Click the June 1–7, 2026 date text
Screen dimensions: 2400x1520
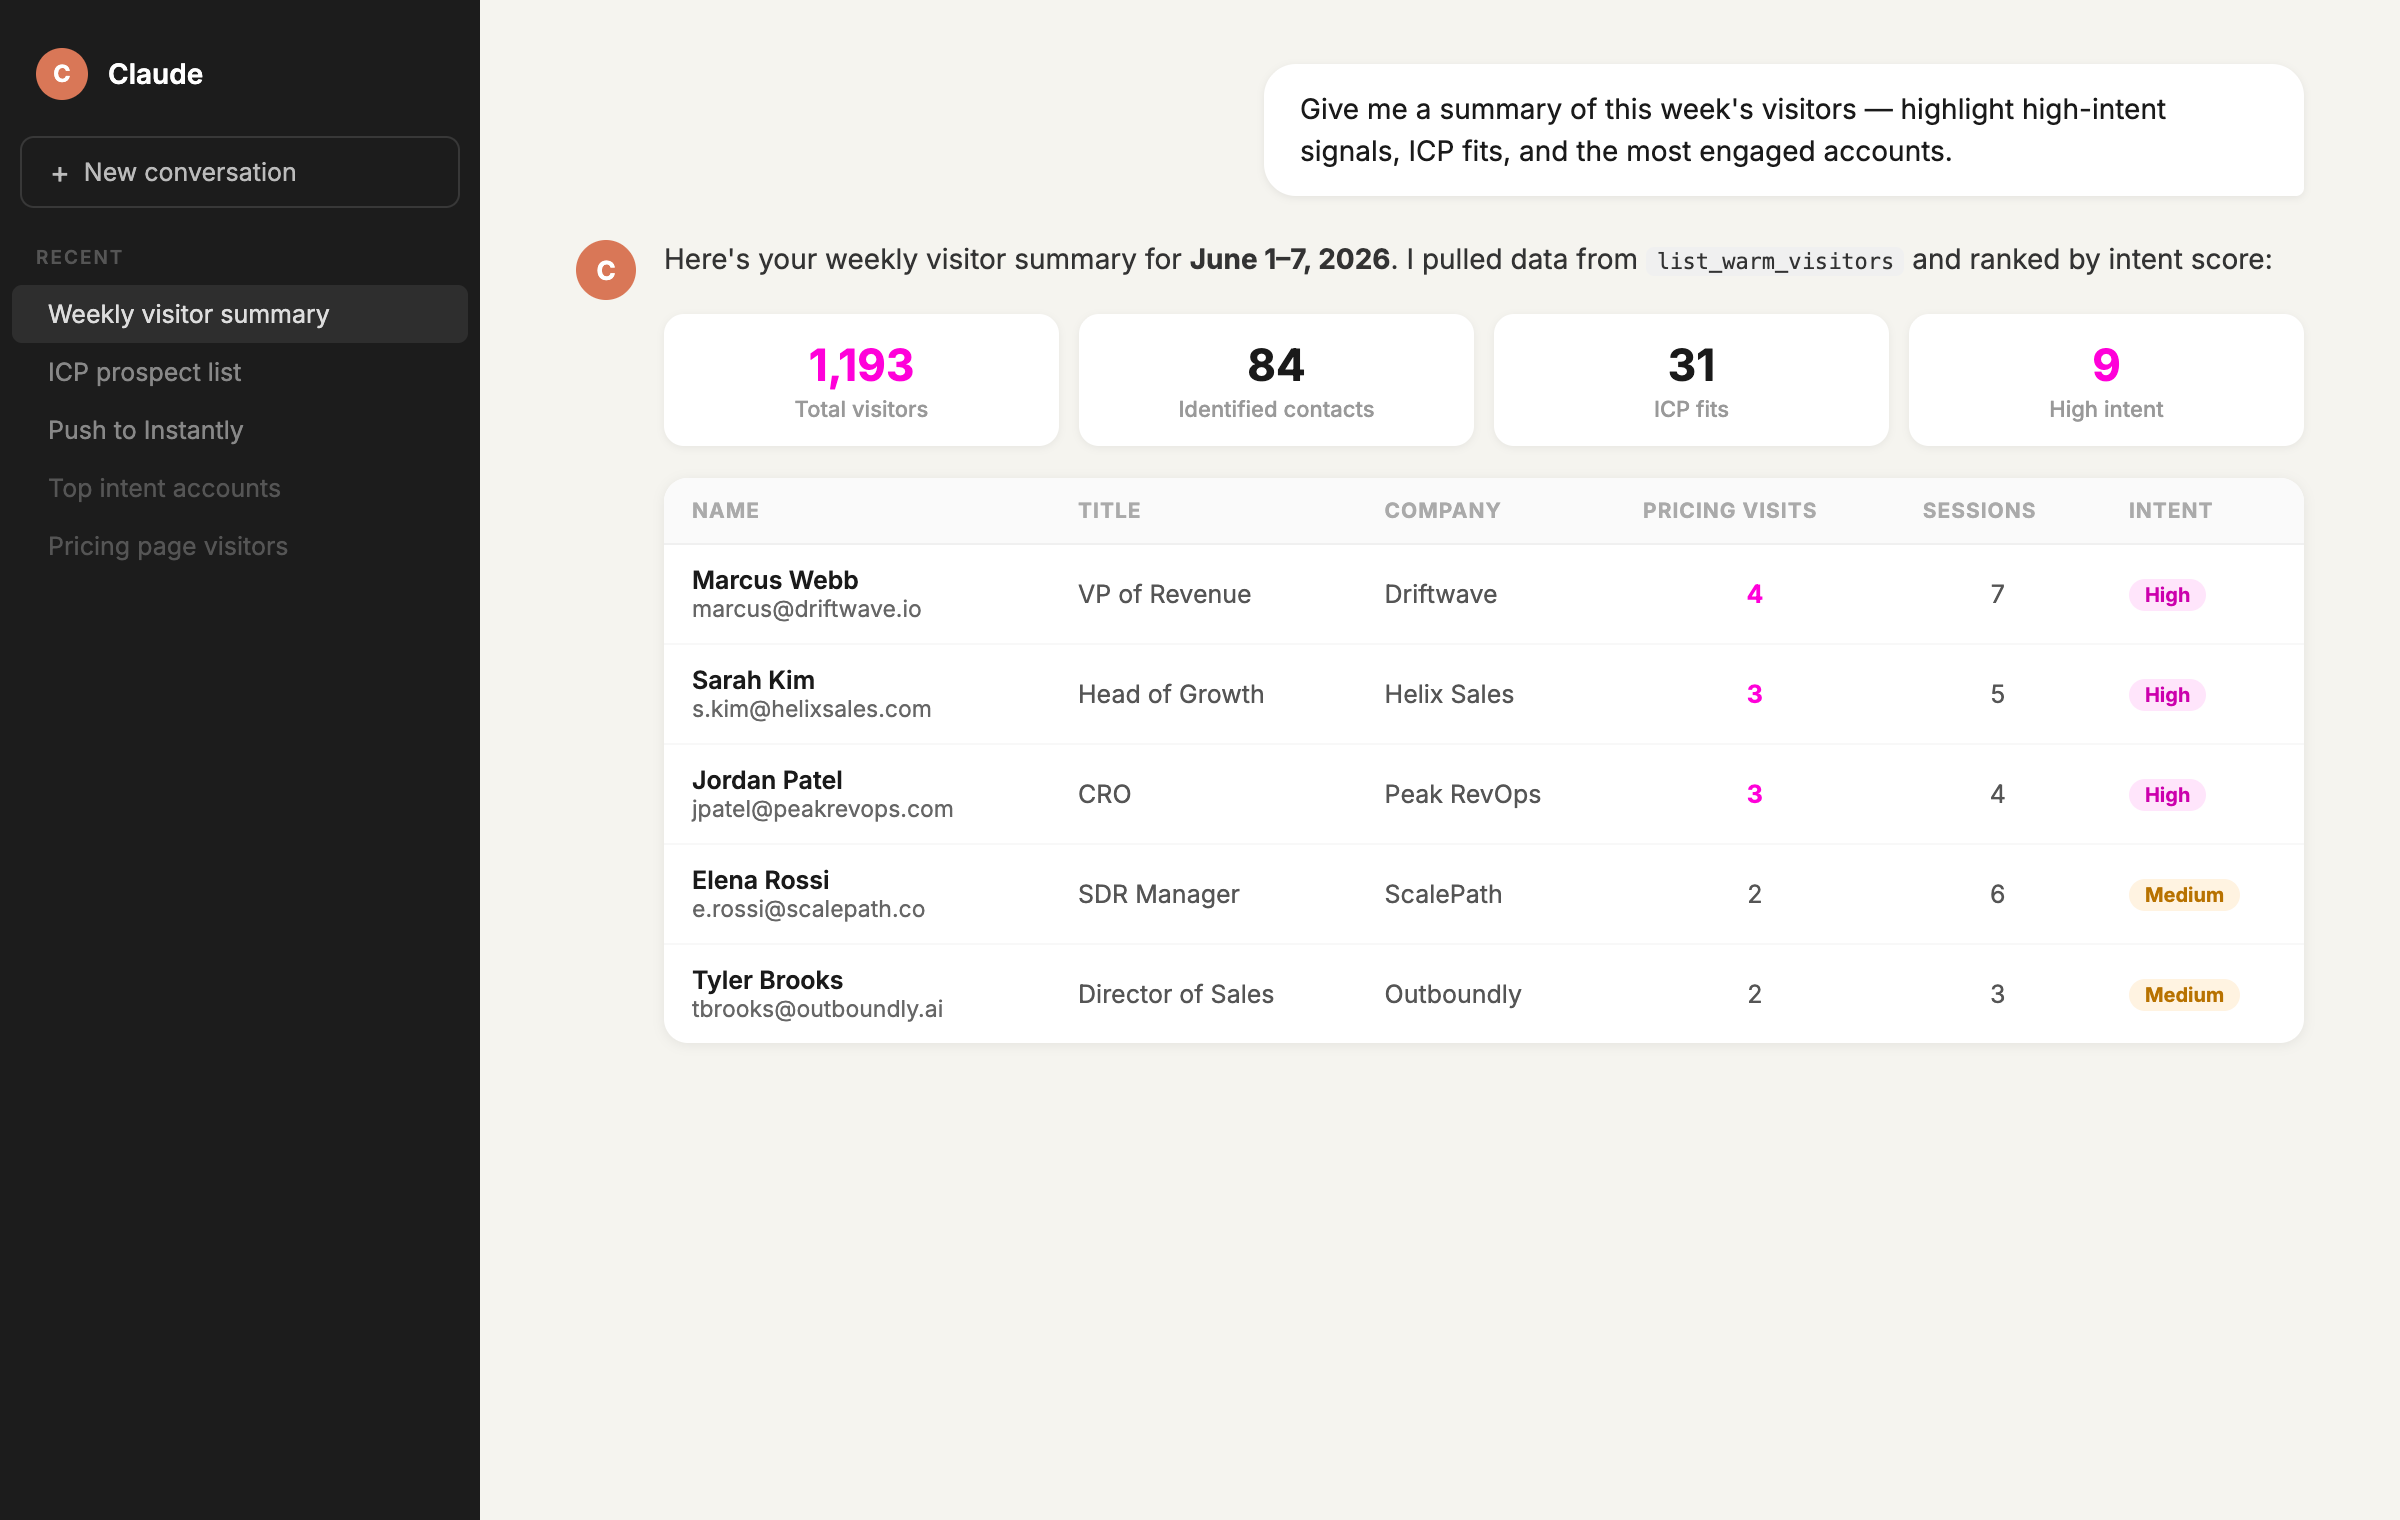(1290, 259)
